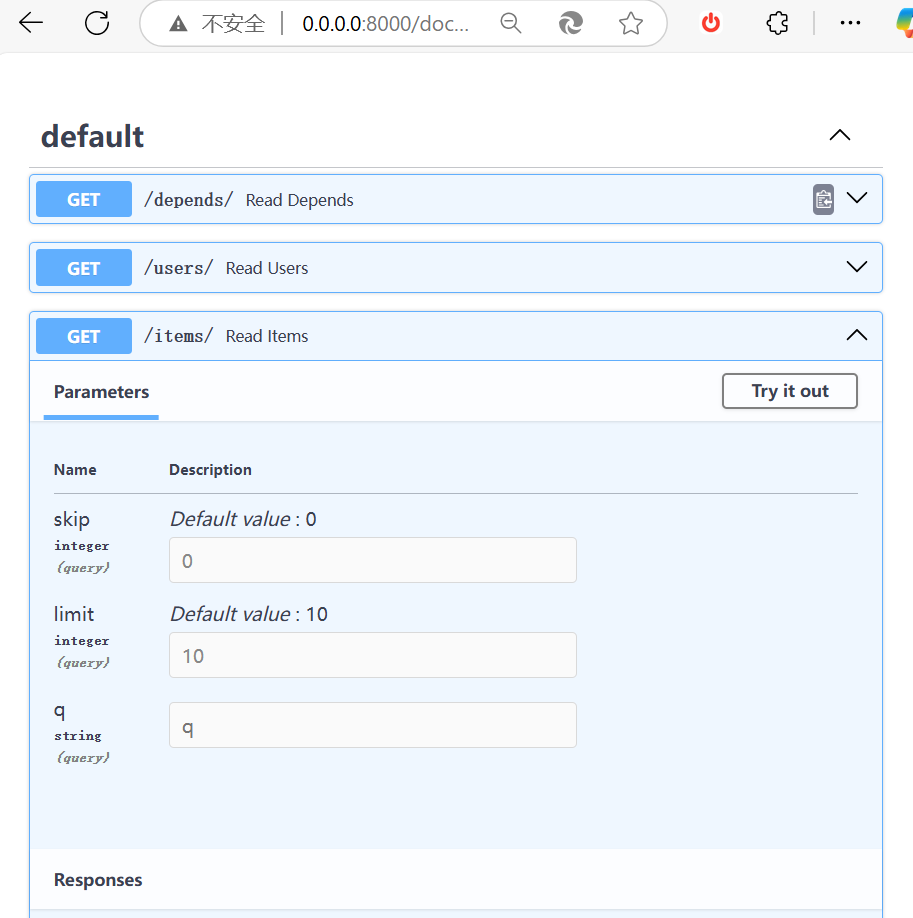Collapse the default section chevron
The image size is (913, 918).
click(x=840, y=135)
